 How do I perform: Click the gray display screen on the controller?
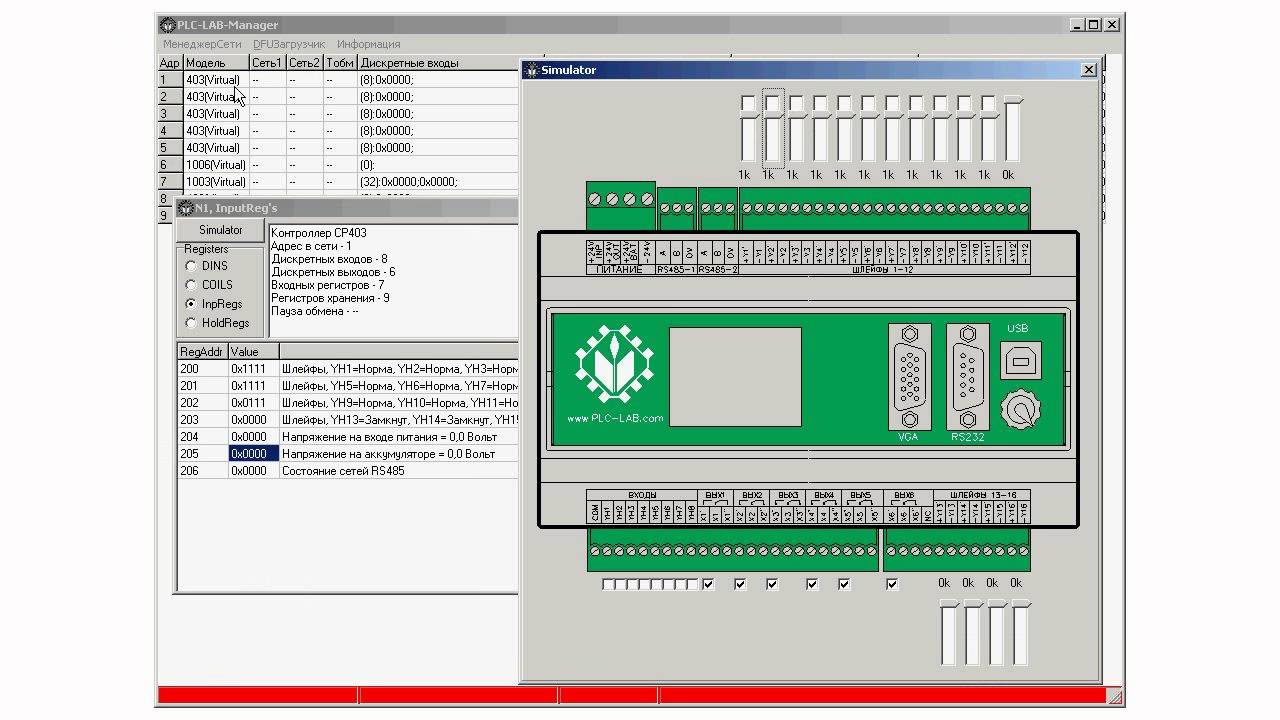tap(735, 376)
